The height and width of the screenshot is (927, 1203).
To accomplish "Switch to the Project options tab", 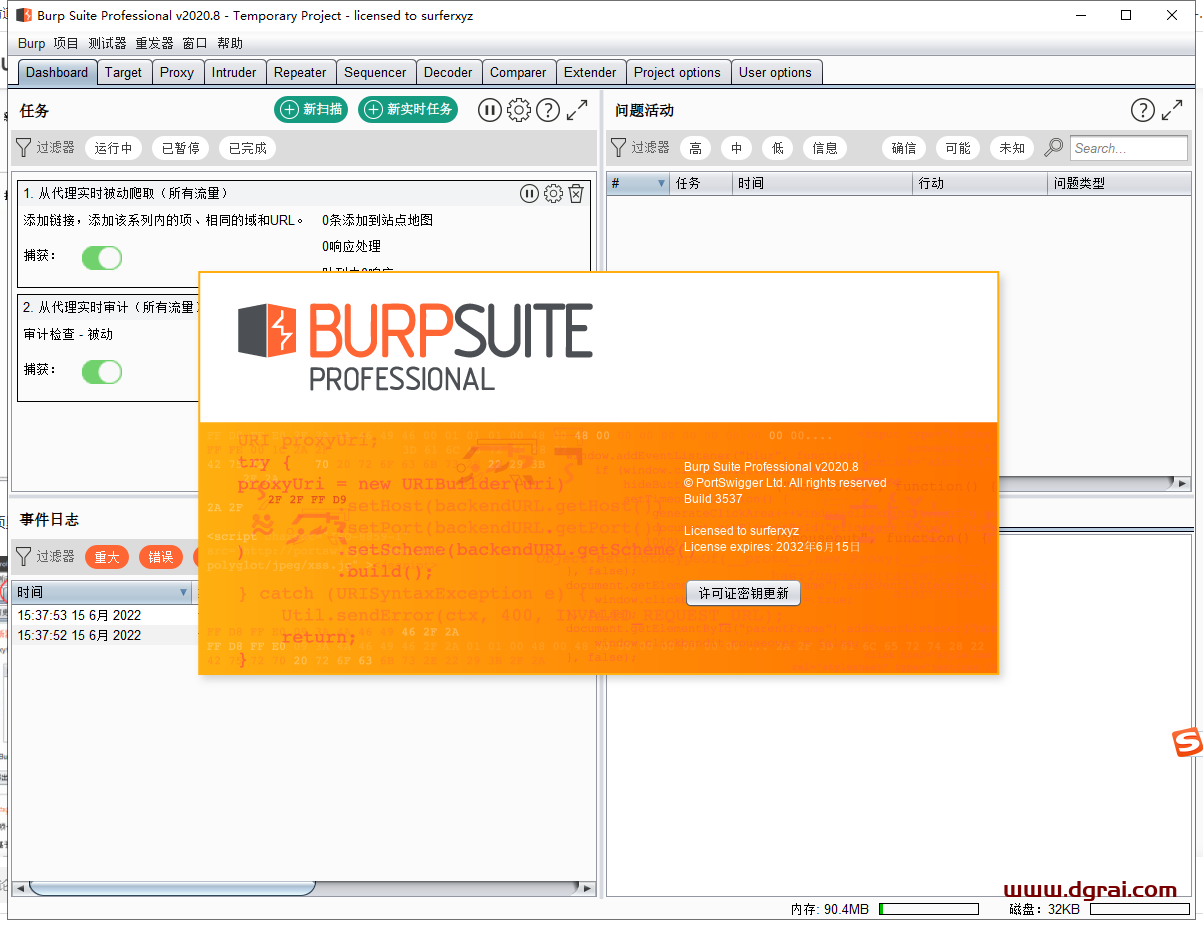I will pos(677,72).
